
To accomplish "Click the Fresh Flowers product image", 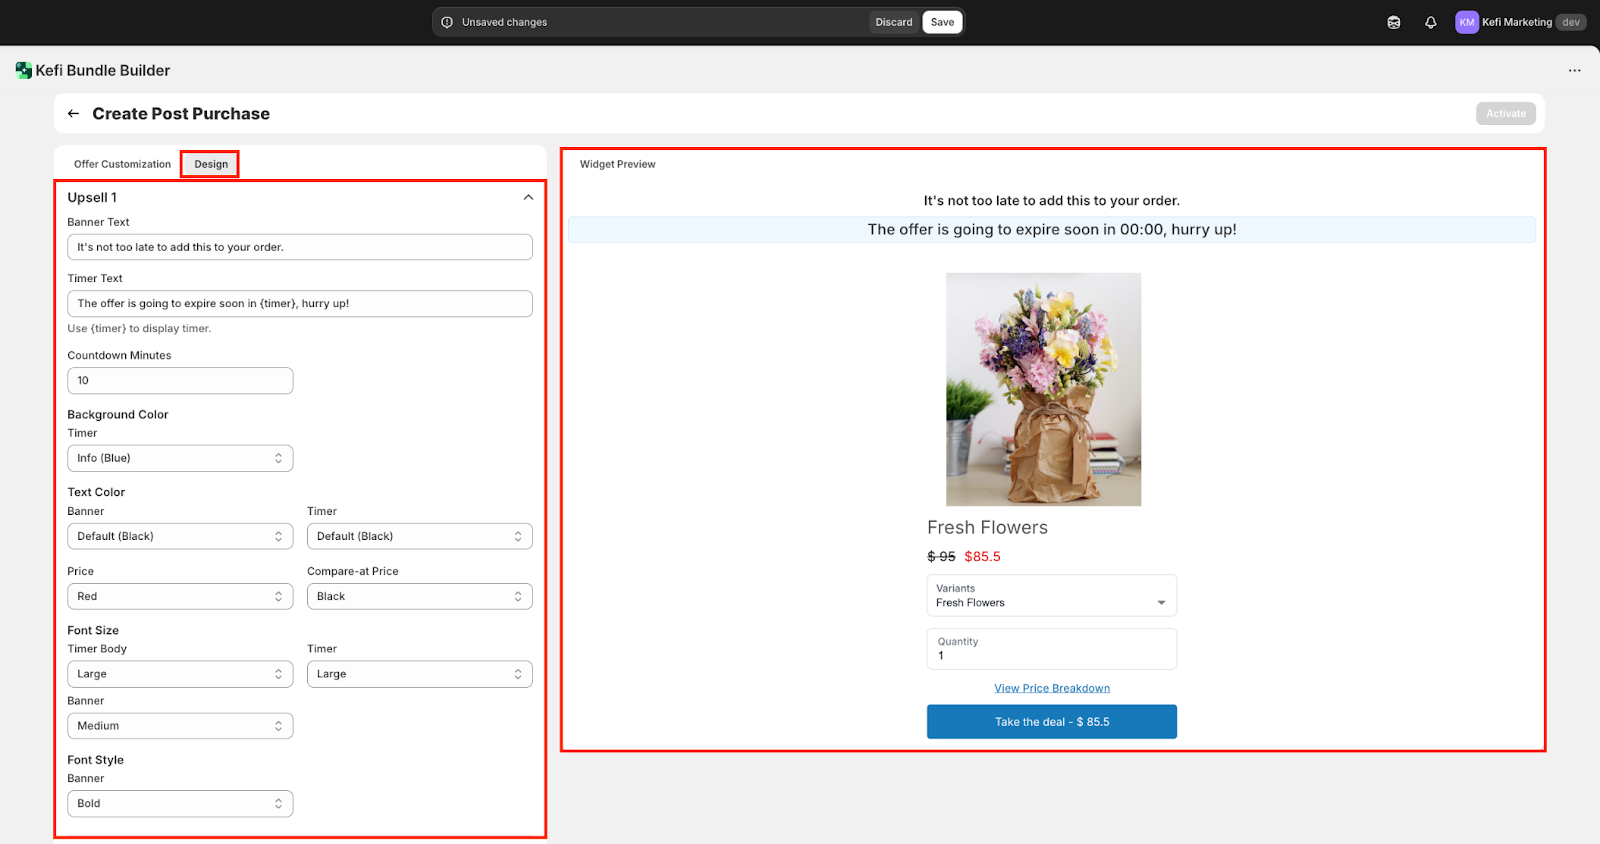I will tap(1043, 389).
